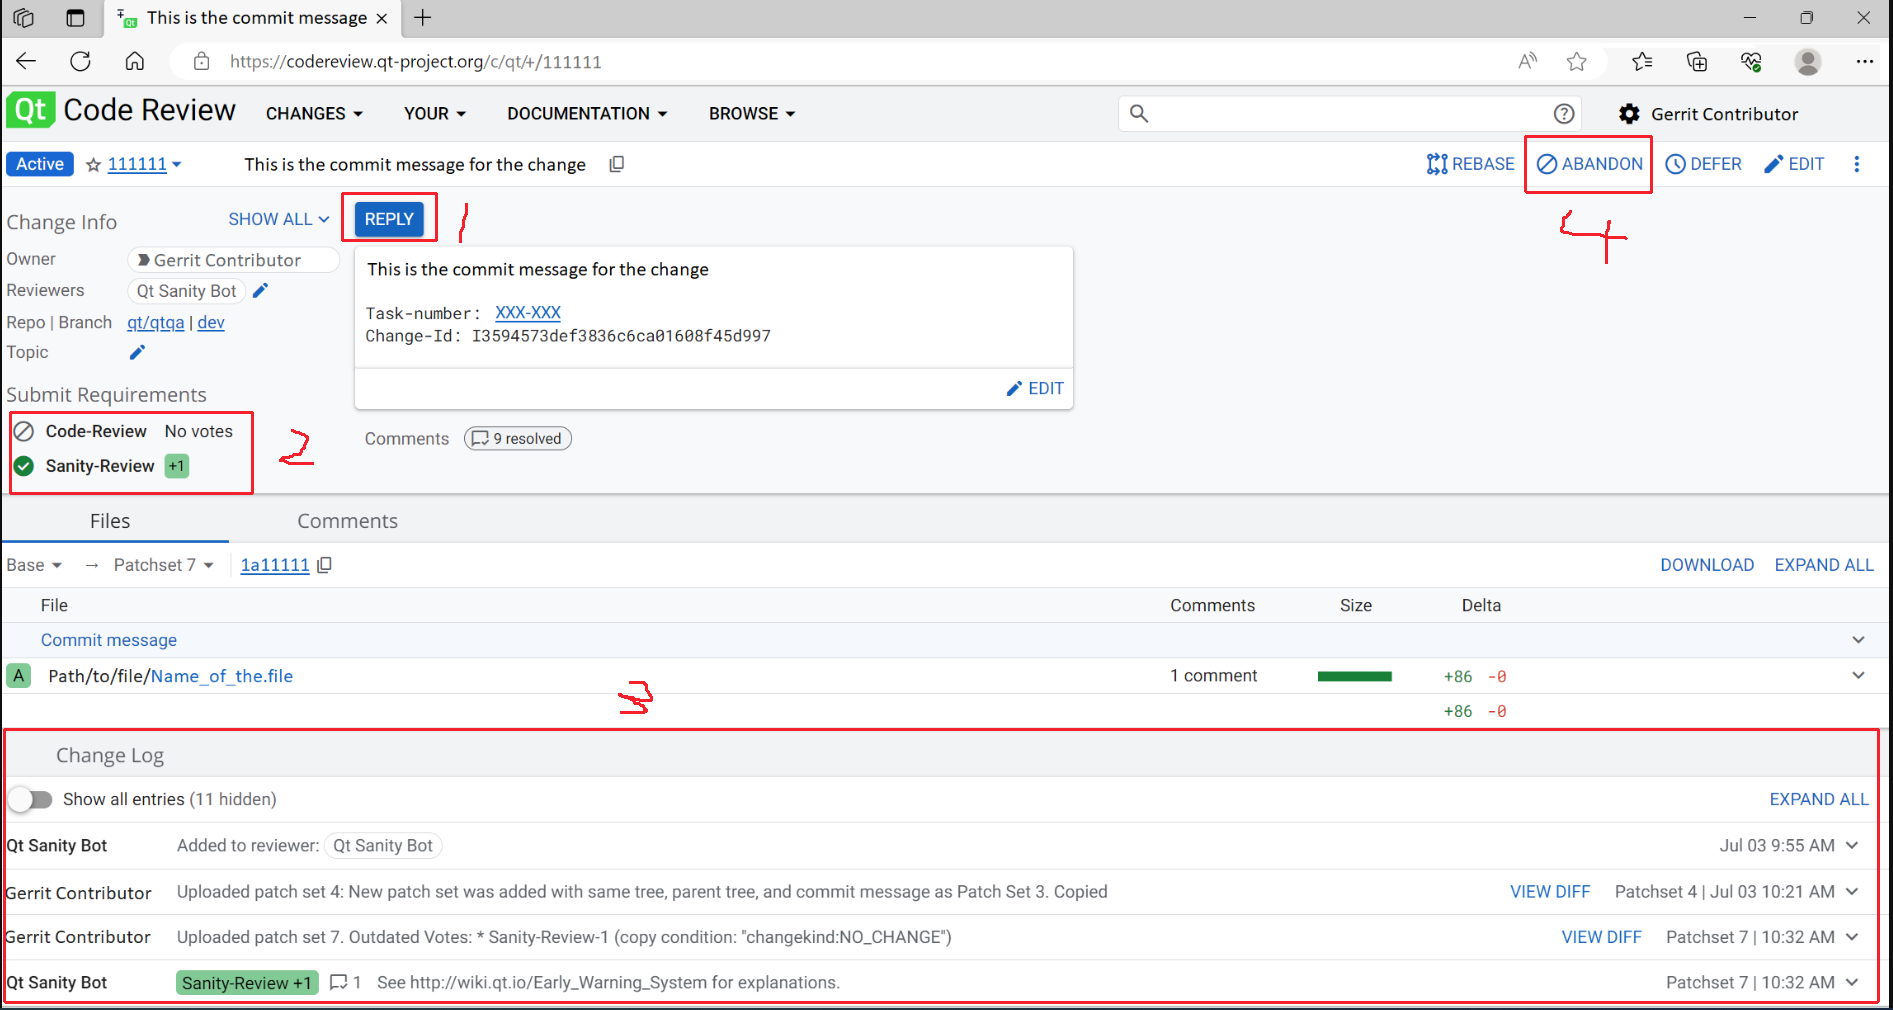The width and height of the screenshot is (1893, 1010).
Task: Open the qt/qtqa repository link
Action: (x=155, y=322)
